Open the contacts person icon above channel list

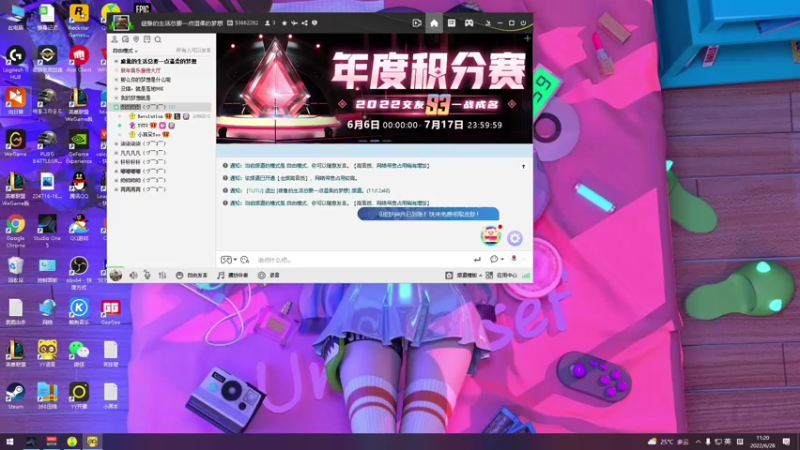(x=115, y=39)
